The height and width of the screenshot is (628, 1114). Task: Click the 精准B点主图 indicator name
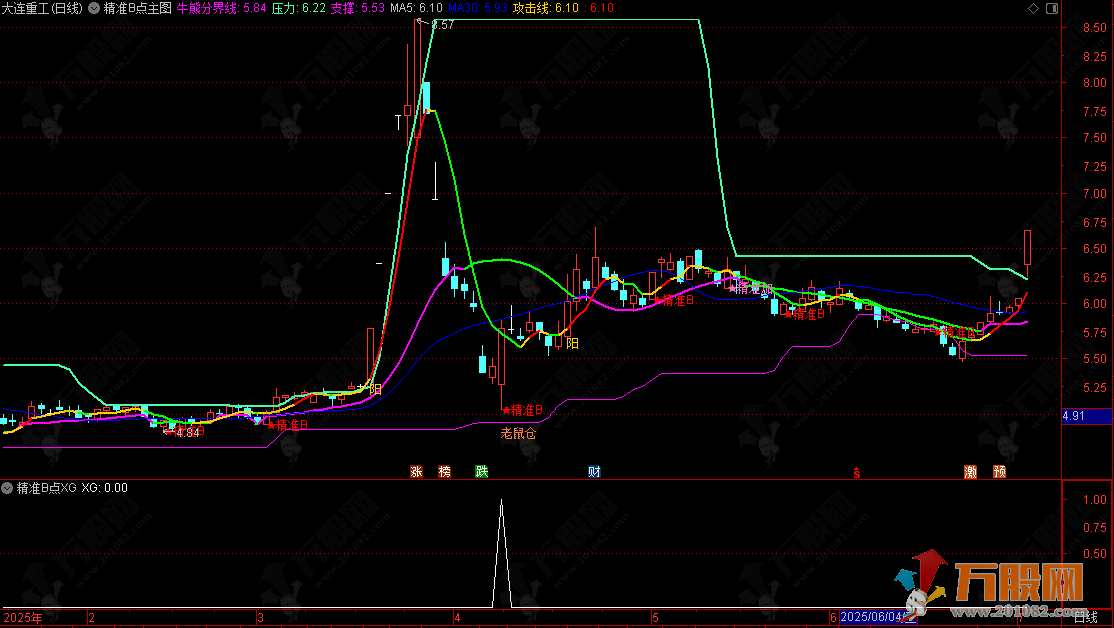point(138,9)
